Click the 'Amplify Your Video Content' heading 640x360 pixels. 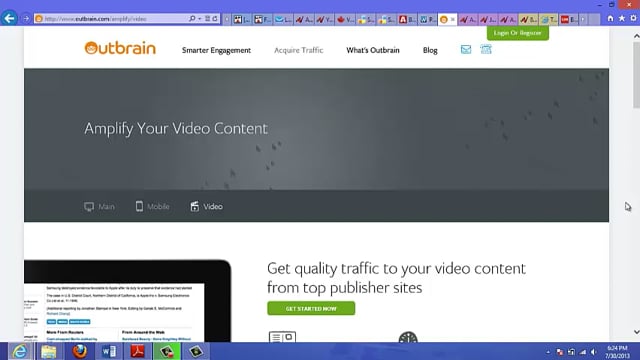click(x=176, y=129)
